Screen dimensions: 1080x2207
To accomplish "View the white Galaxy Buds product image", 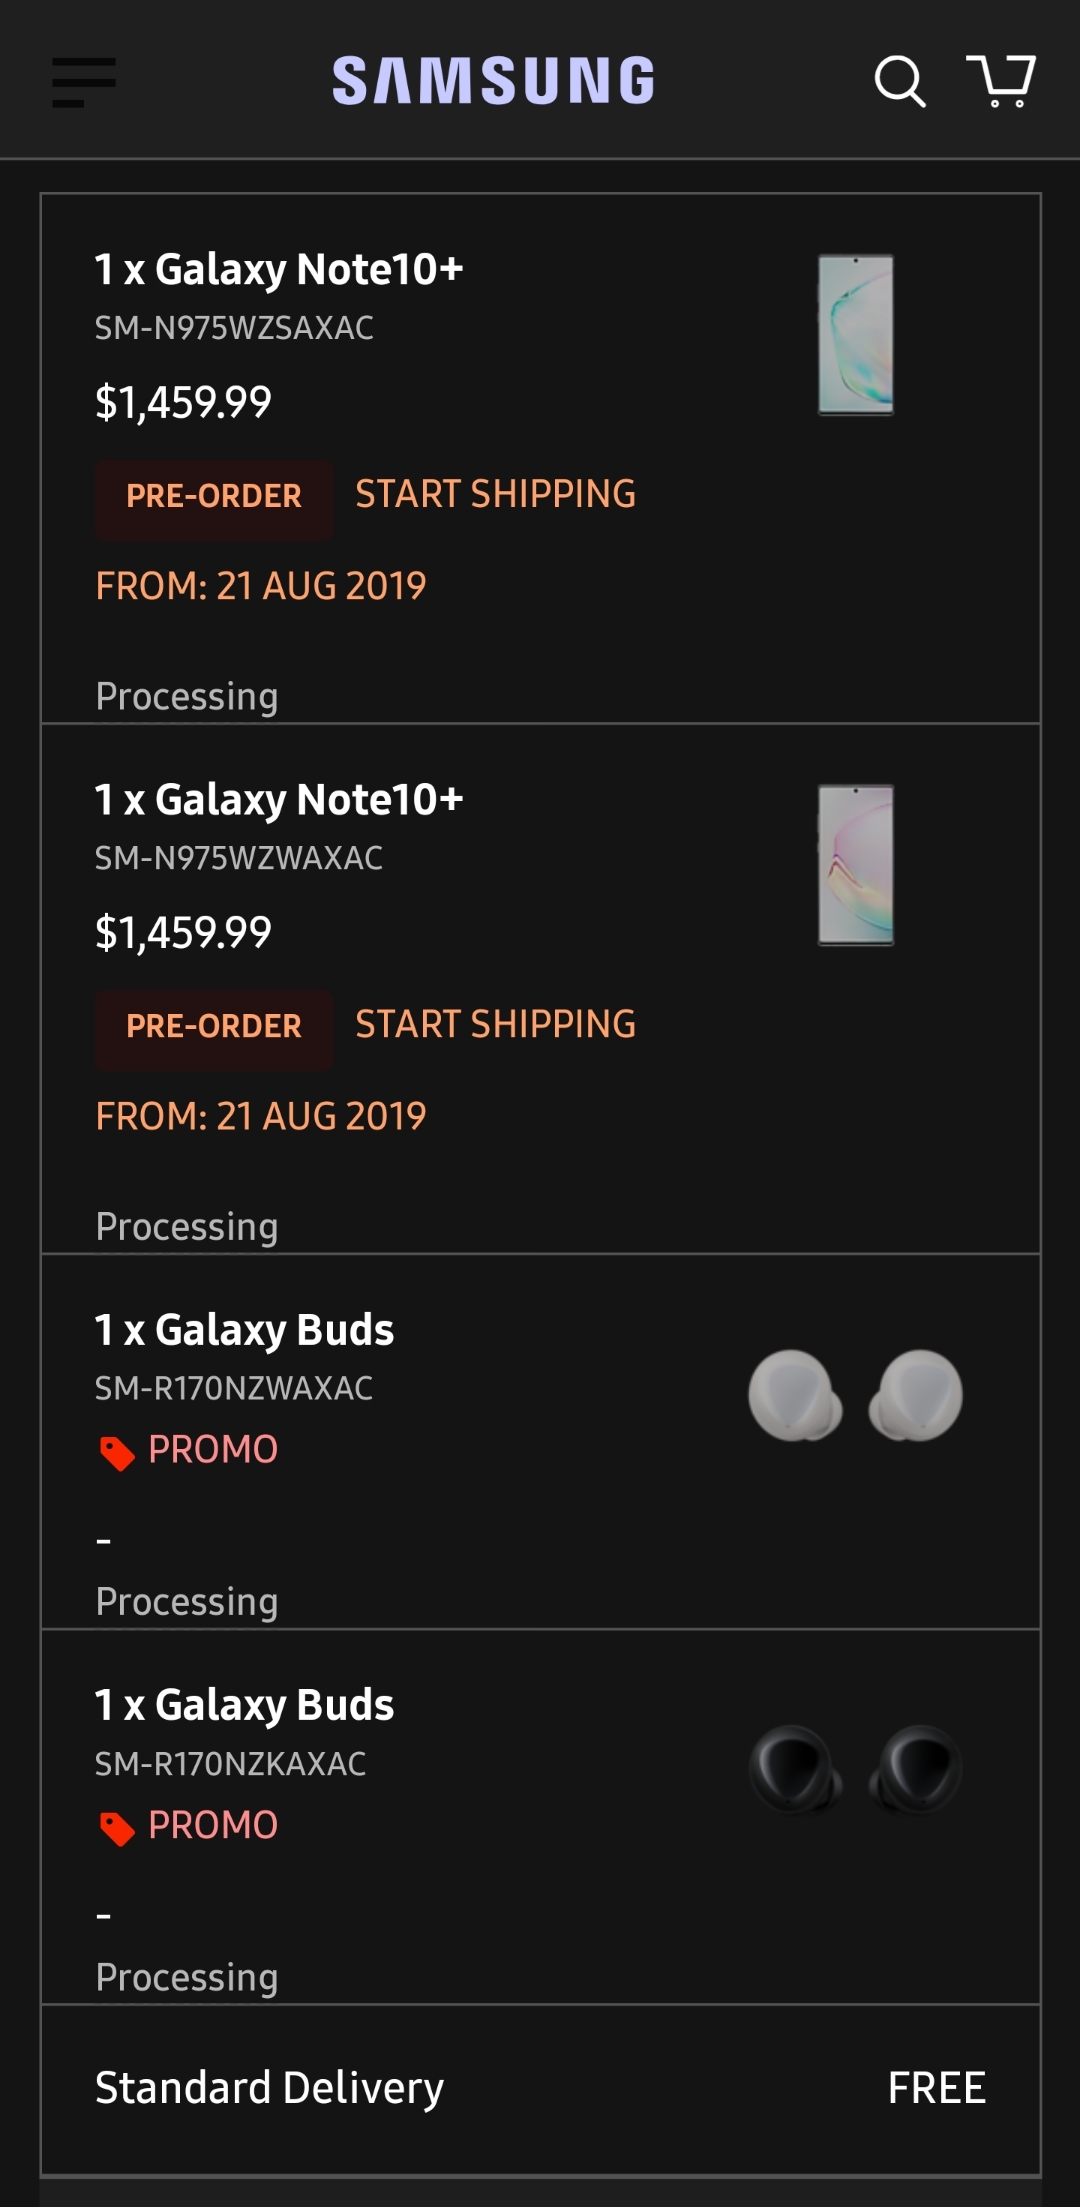I will point(855,1396).
